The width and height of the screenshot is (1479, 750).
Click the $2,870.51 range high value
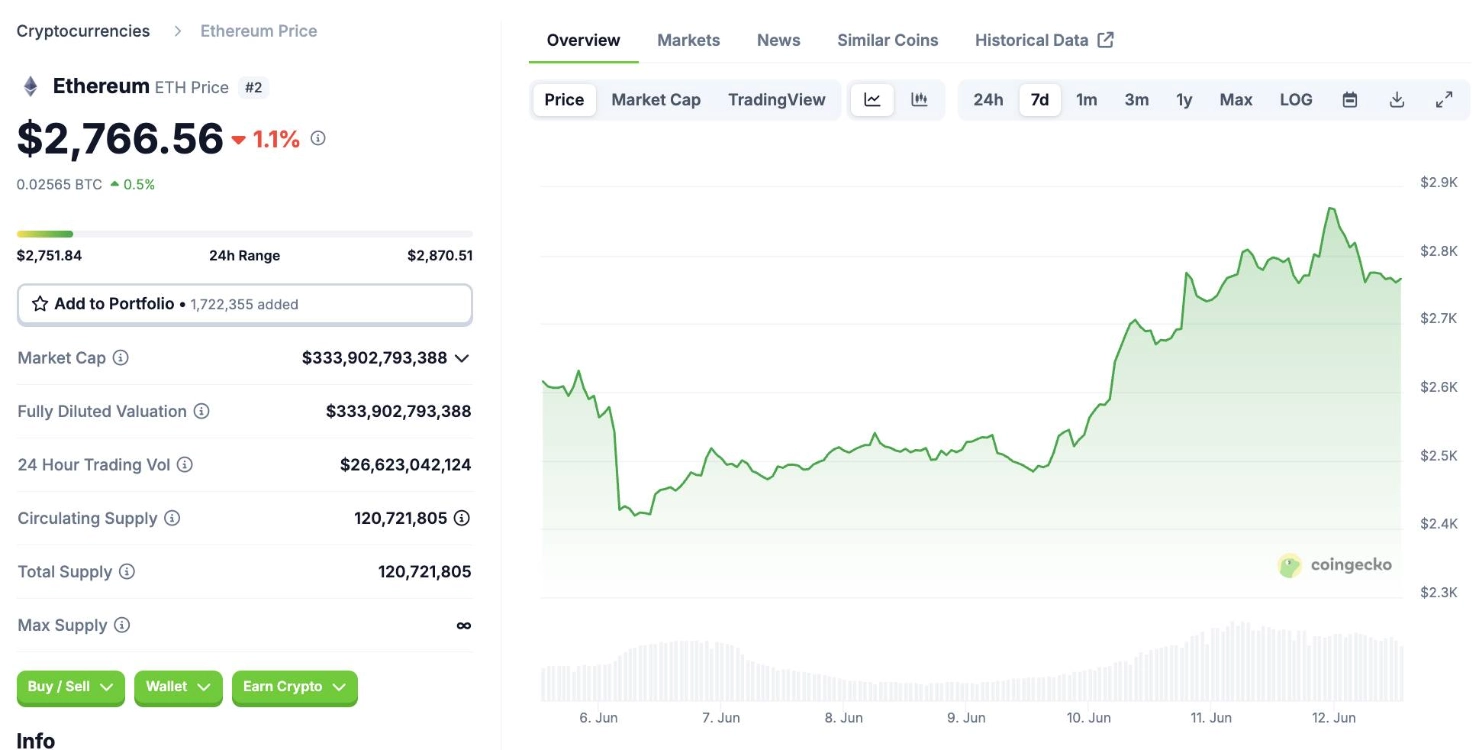click(440, 255)
